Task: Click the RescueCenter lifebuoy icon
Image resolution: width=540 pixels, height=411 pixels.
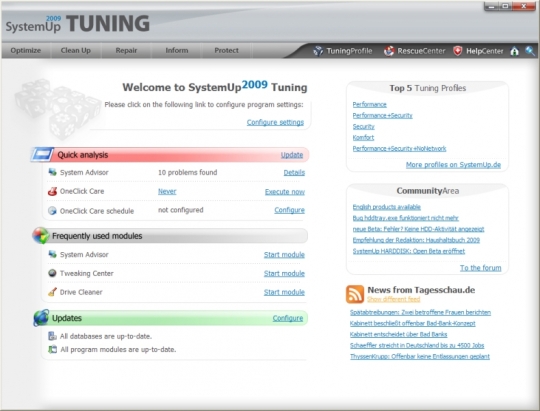Action: (x=389, y=51)
